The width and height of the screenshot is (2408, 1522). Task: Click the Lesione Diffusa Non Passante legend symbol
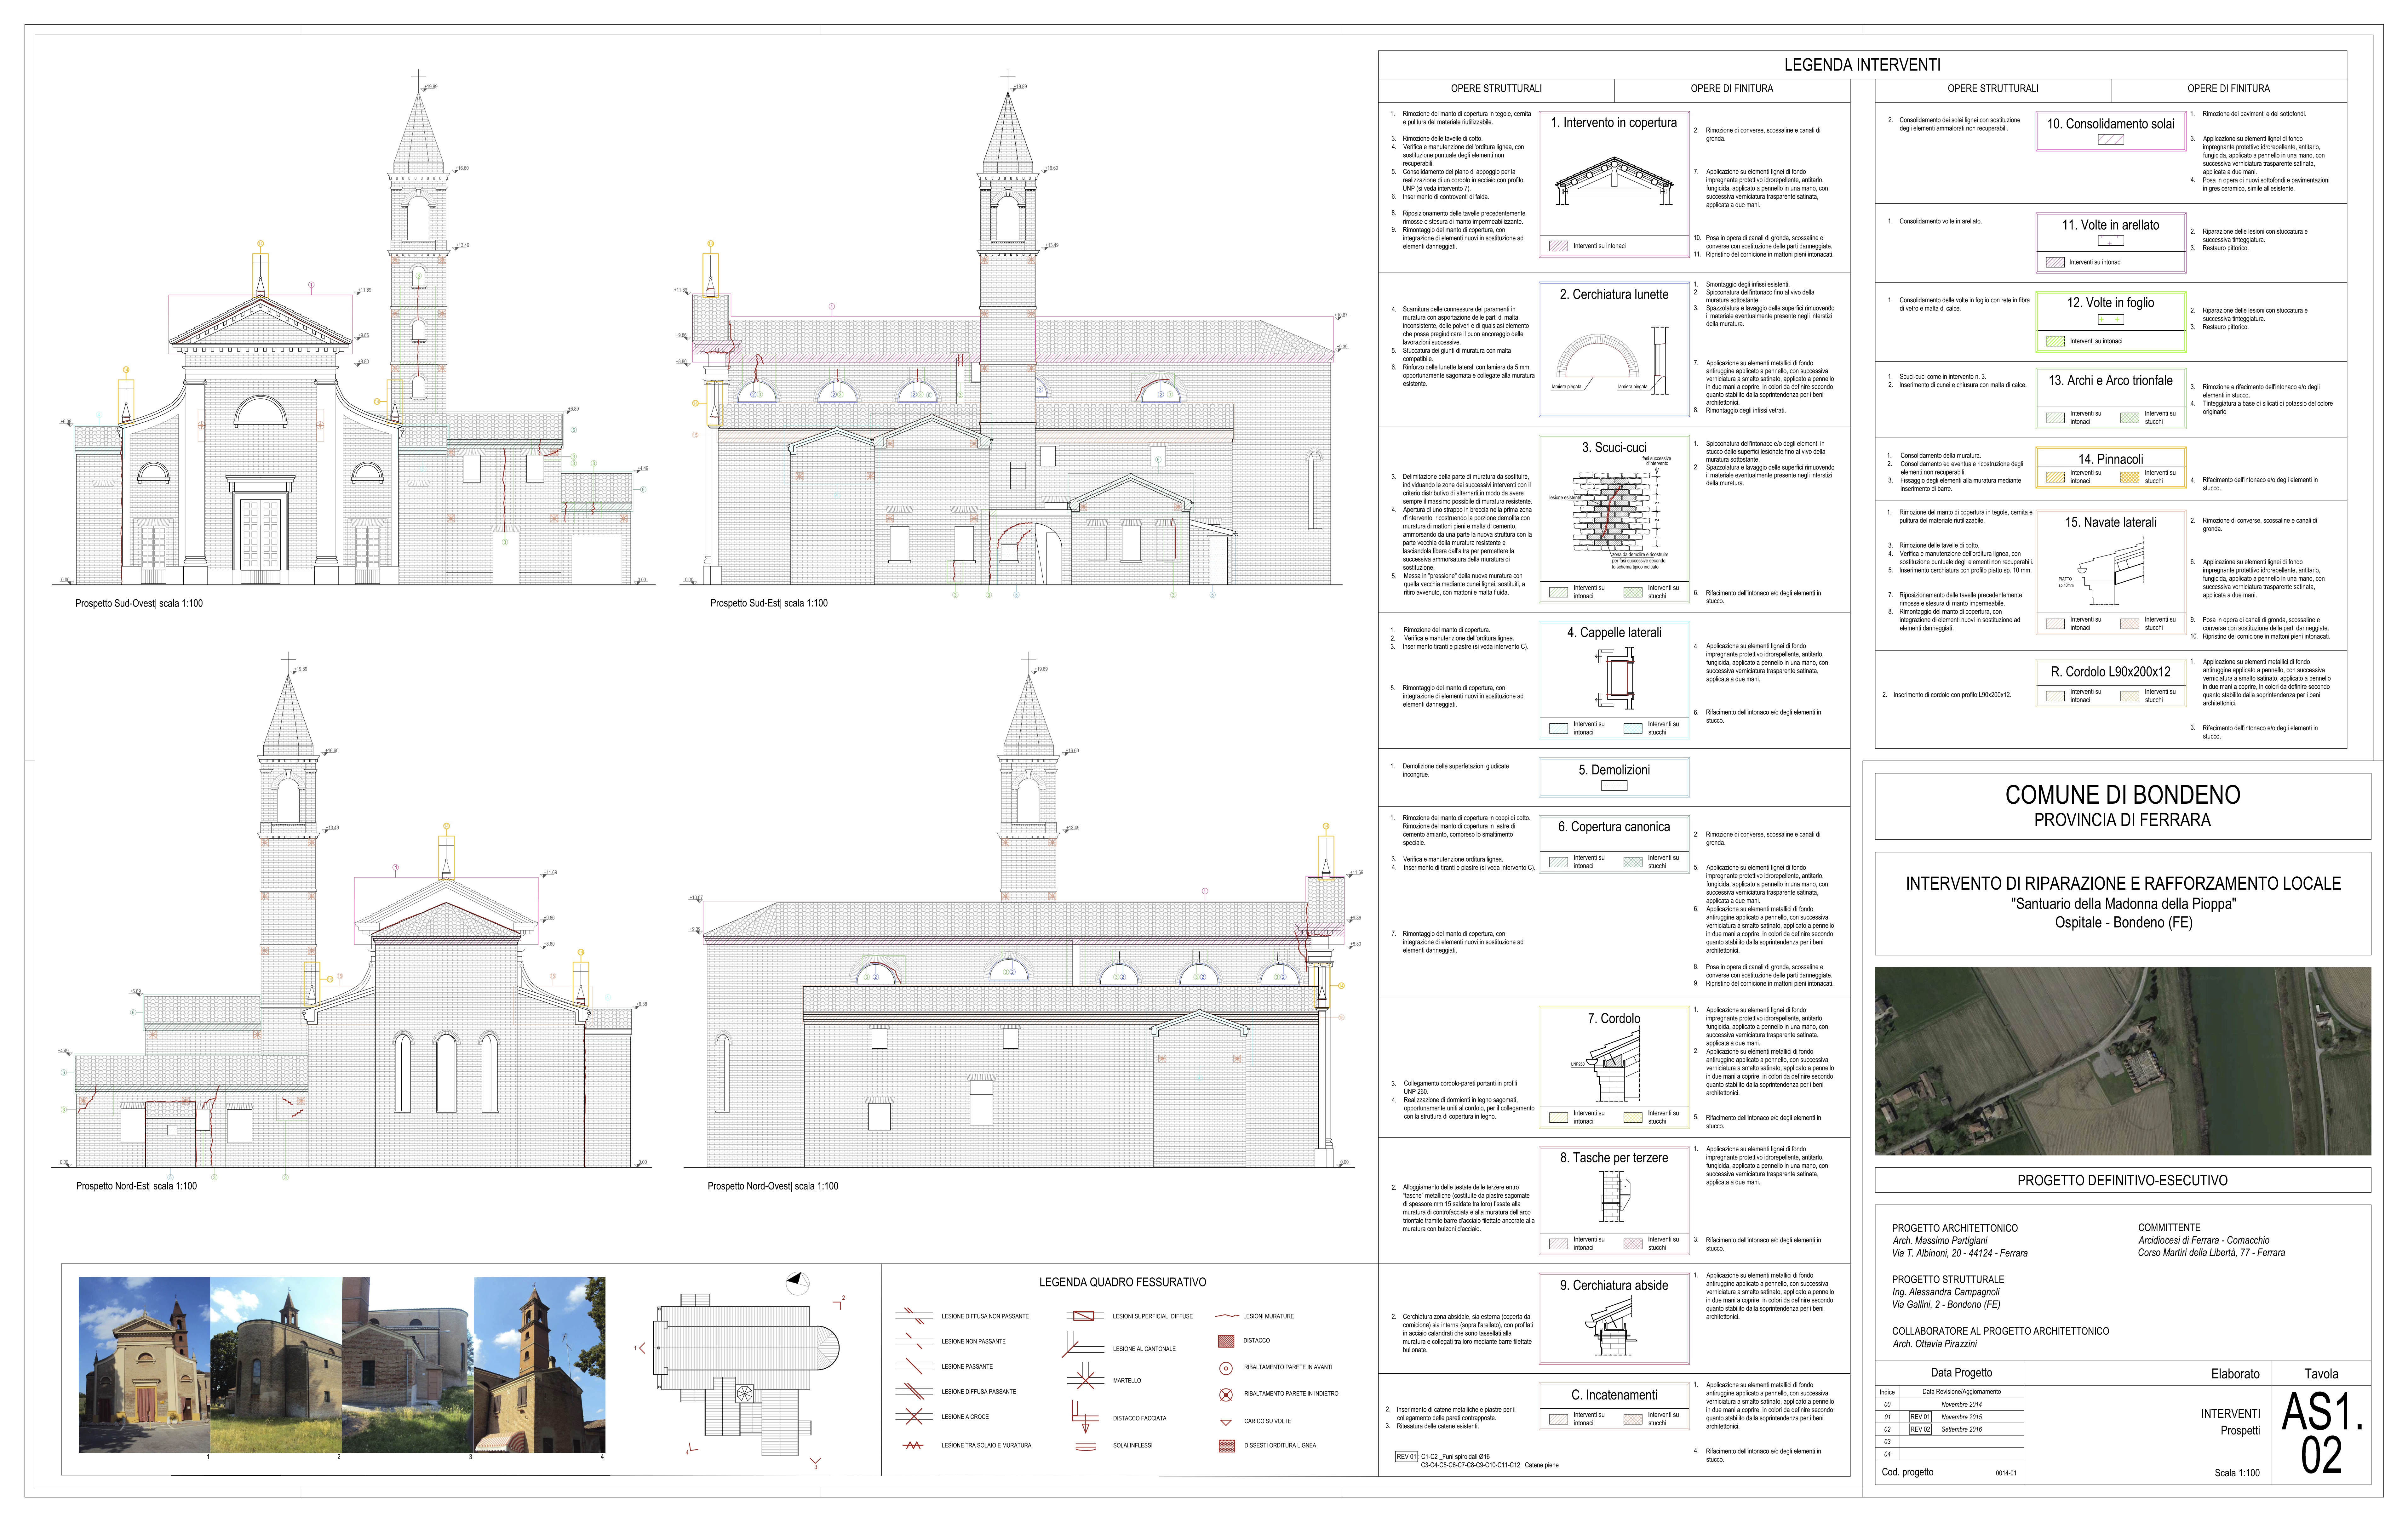(914, 1316)
